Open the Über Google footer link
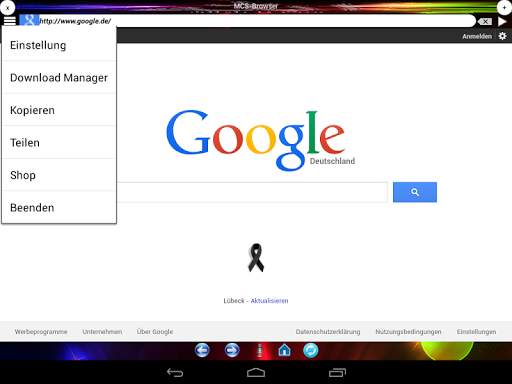 coord(155,332)
